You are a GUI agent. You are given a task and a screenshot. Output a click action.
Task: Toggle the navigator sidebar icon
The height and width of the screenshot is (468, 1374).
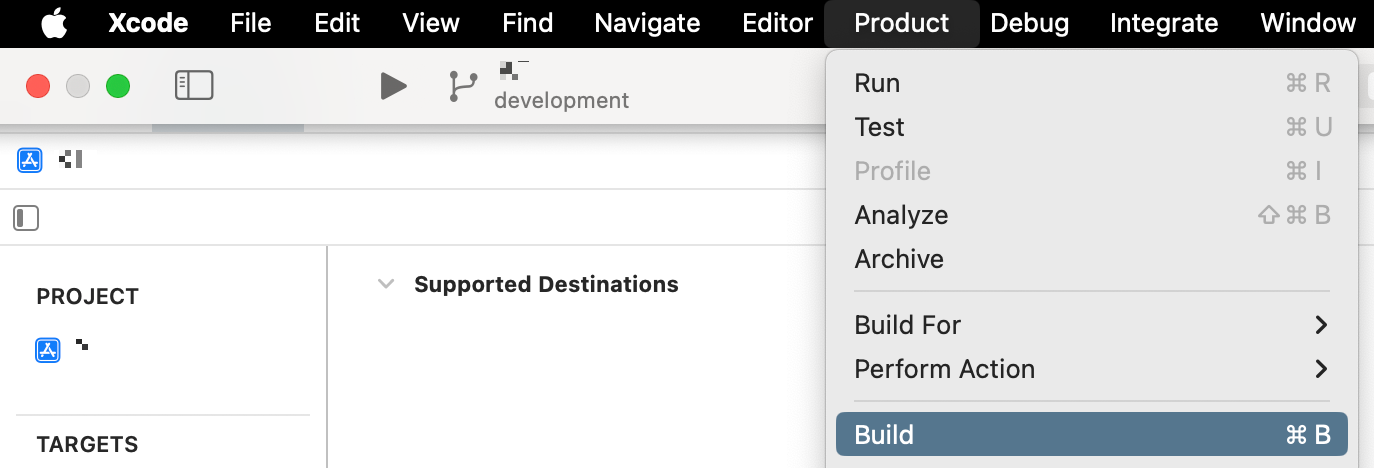194,86
